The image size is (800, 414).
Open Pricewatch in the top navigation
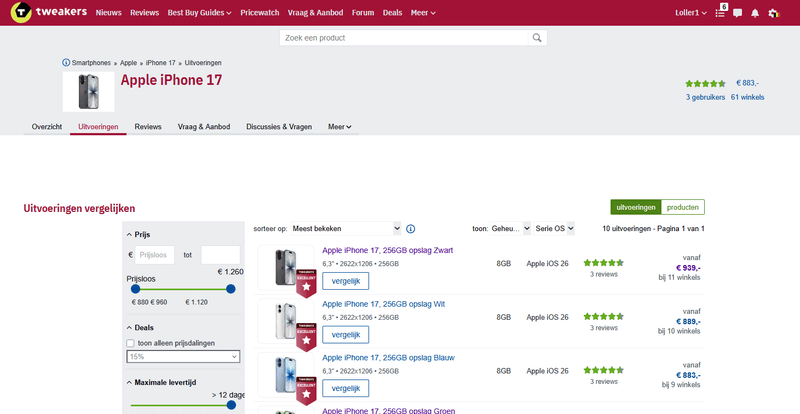[x=260, y=13]
